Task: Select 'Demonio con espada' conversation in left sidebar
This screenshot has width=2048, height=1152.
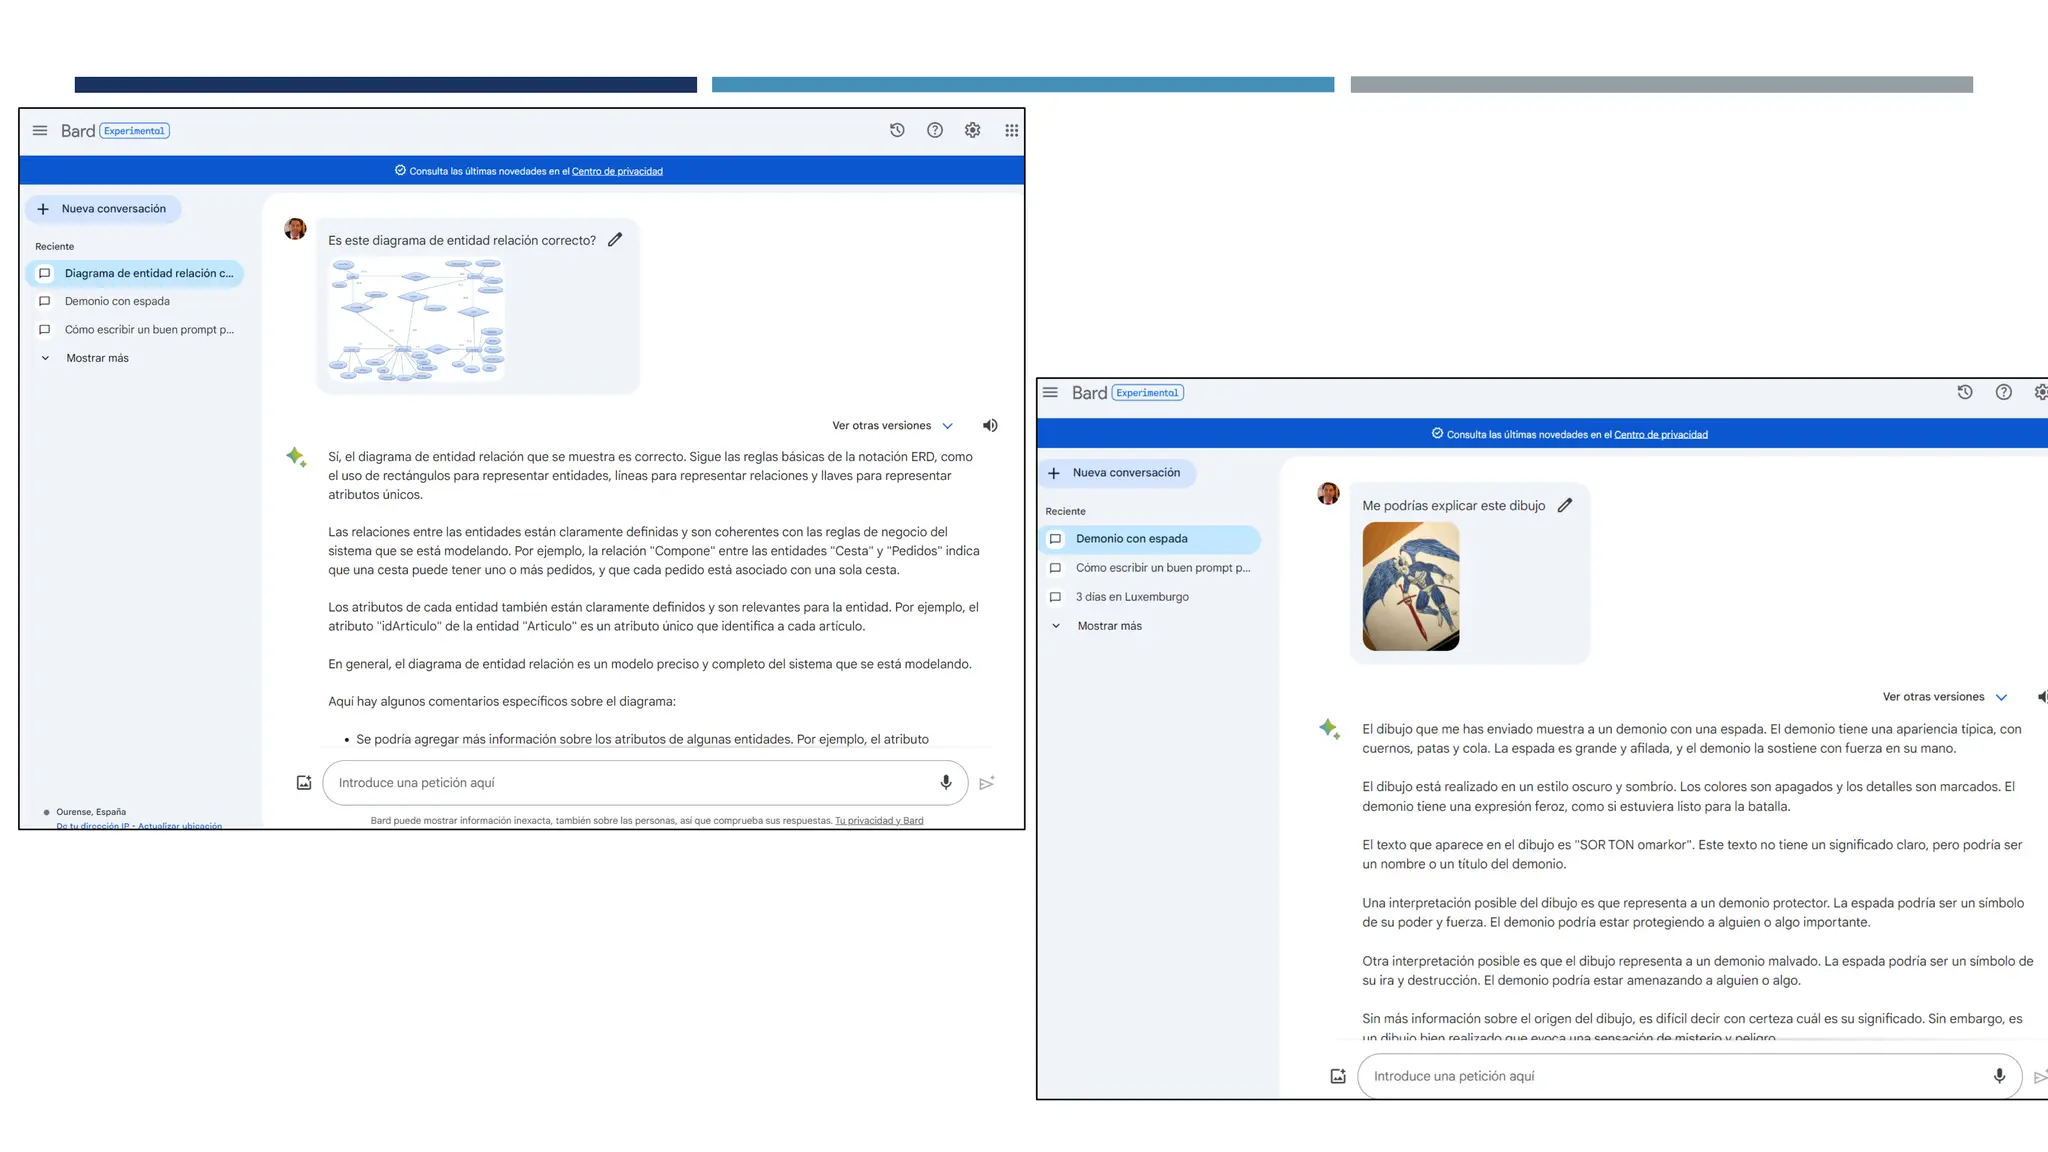Action: point(117,301)
